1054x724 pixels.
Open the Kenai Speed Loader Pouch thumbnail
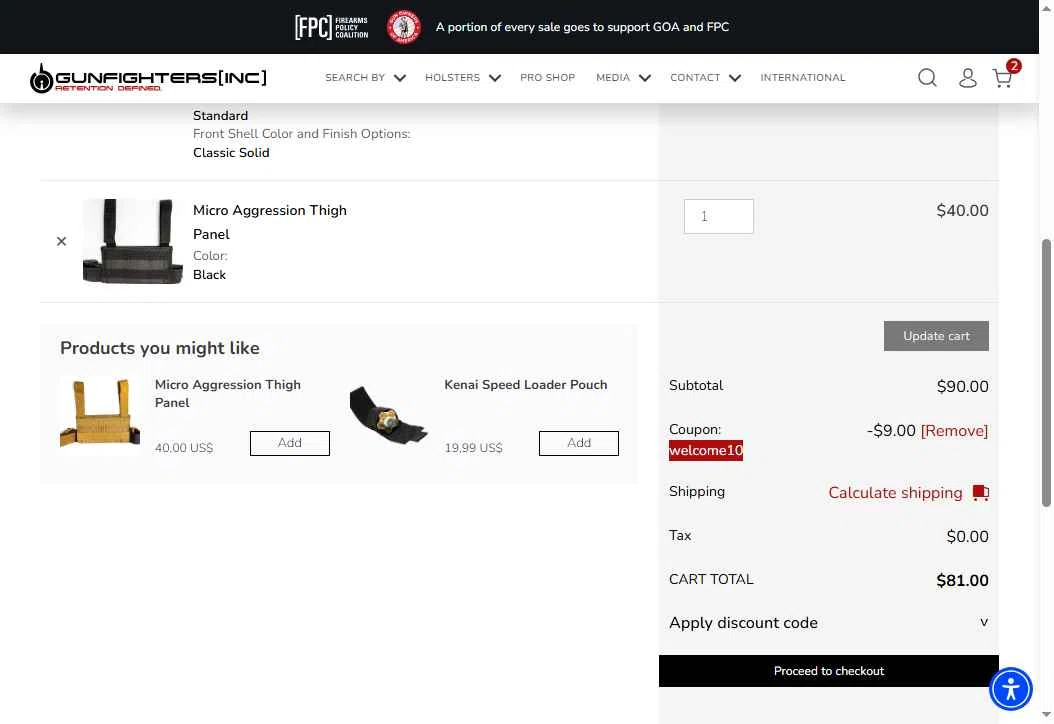pos(389,414)
